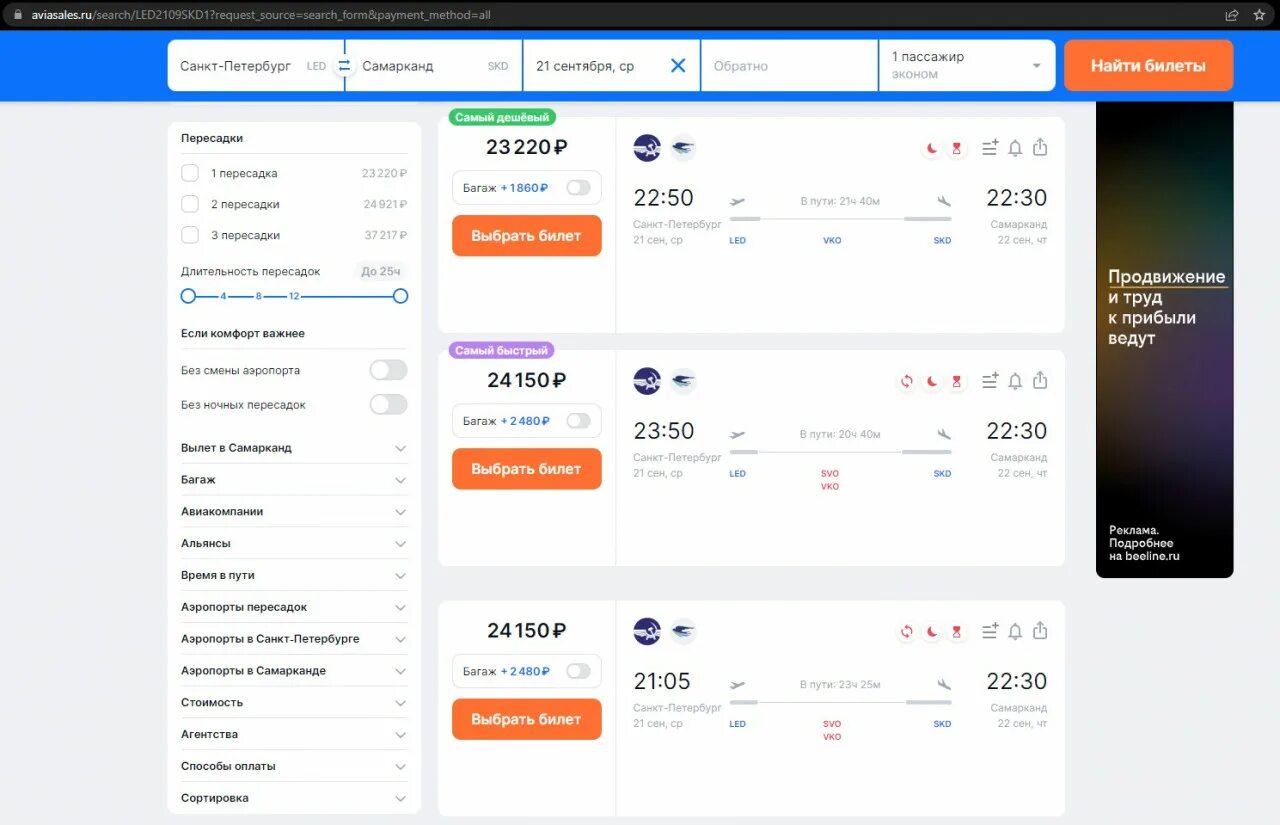Choose the 23 220₽ cheapest ticket
Screen dimensions: 1280x825
click(526, 236)
